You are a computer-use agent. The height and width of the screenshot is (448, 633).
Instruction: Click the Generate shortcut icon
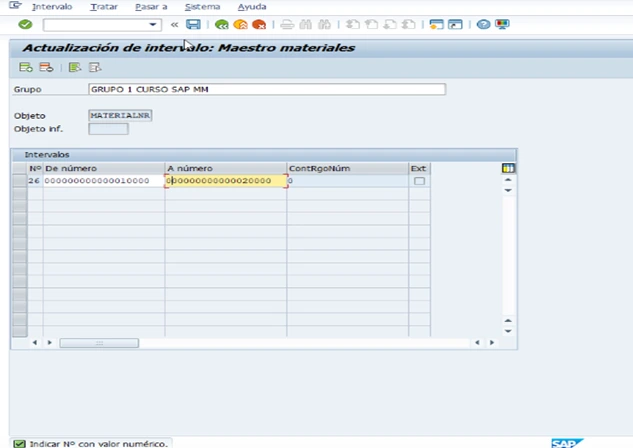(455, 25)
